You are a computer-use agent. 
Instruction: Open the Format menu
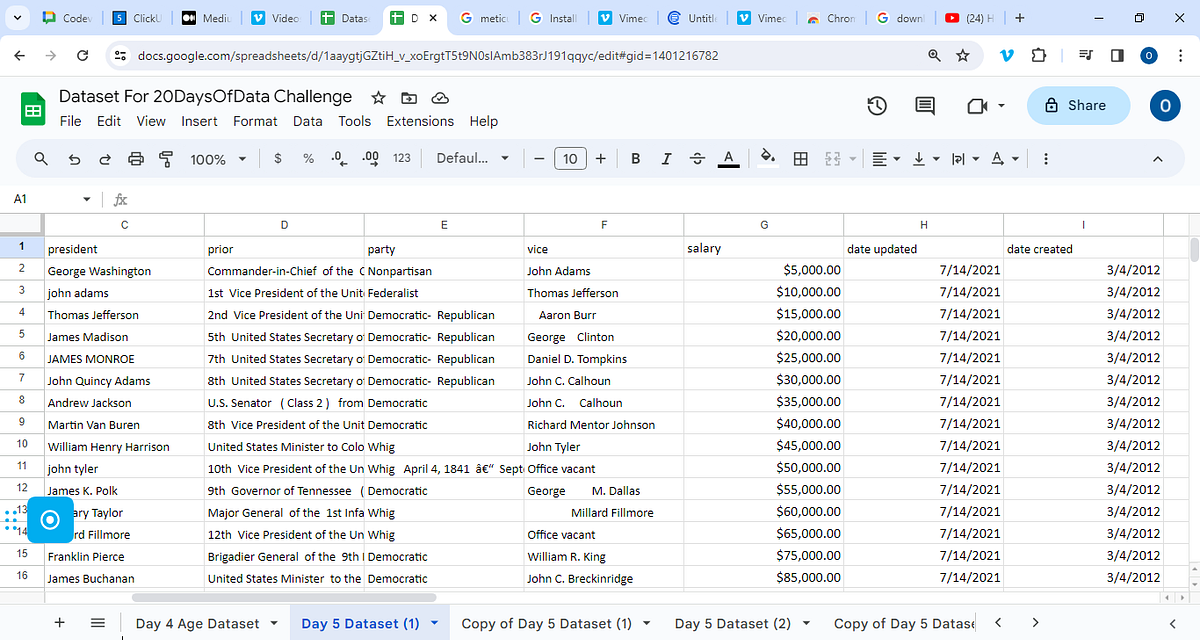[x=255, y=120]
